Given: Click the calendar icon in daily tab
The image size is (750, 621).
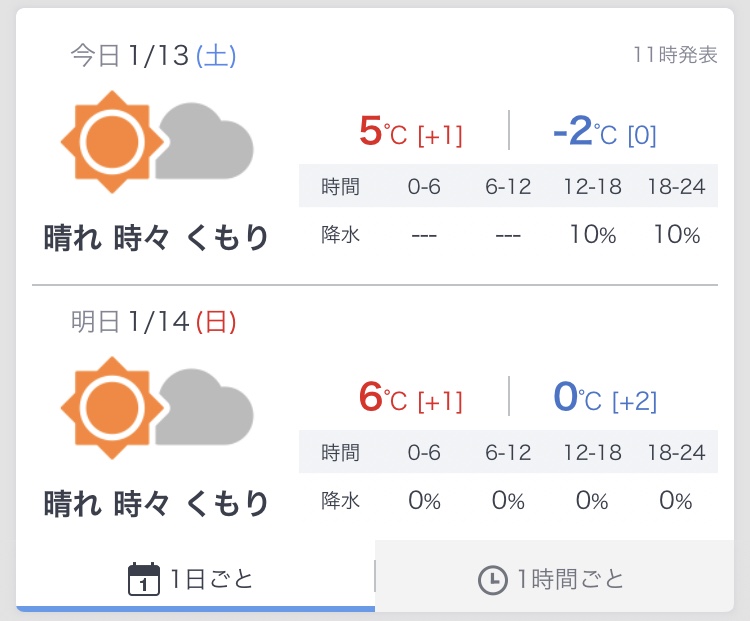Looking at the screenshot, I should tap(144, 579).
